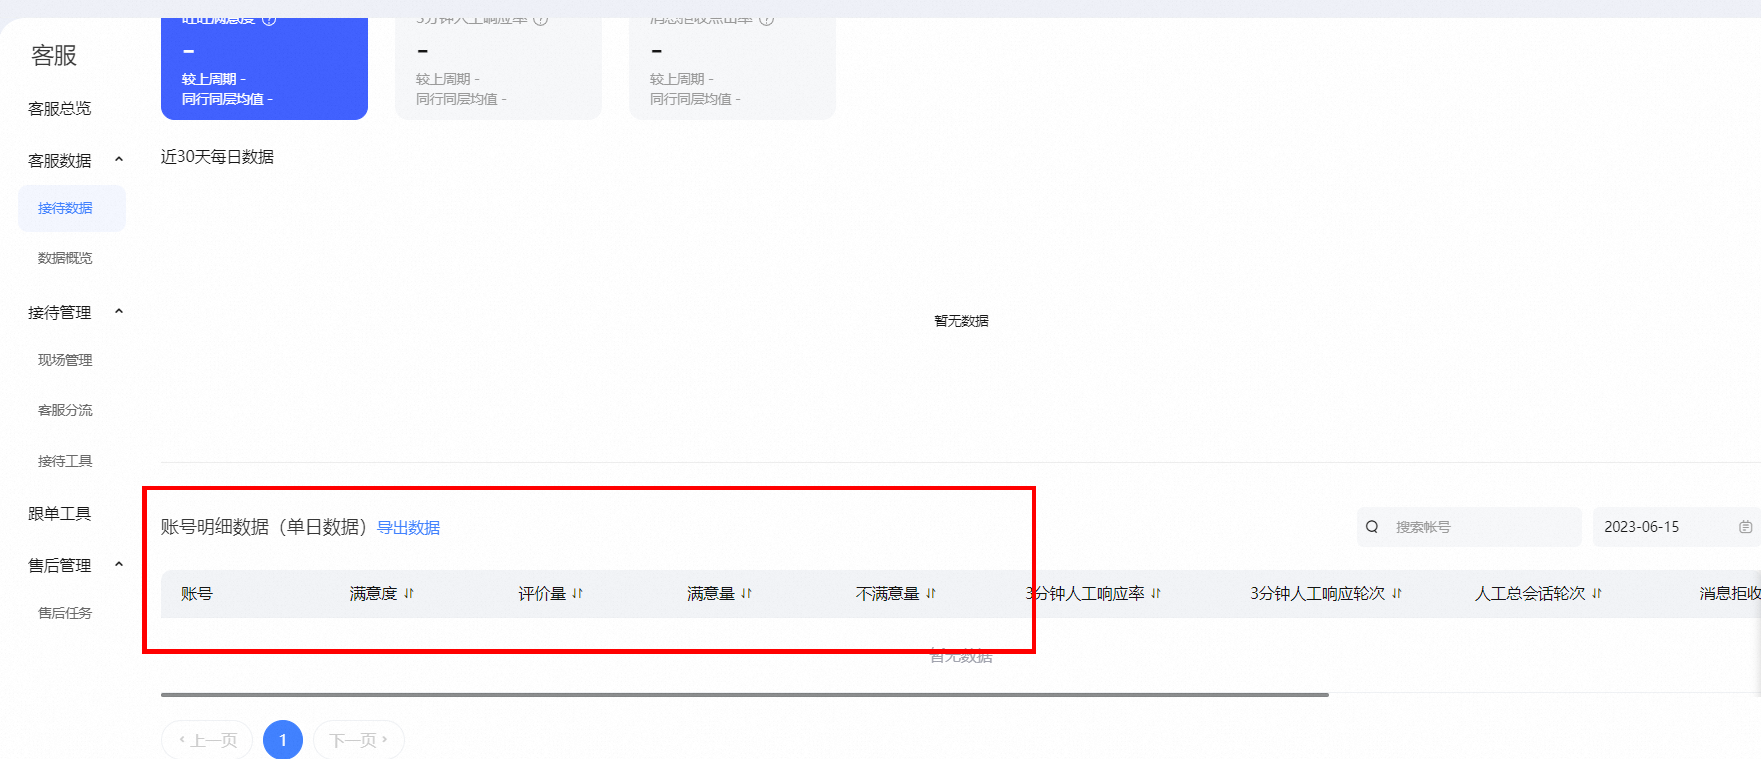Sort the table by 满意量 column

(x=746, y=594)
